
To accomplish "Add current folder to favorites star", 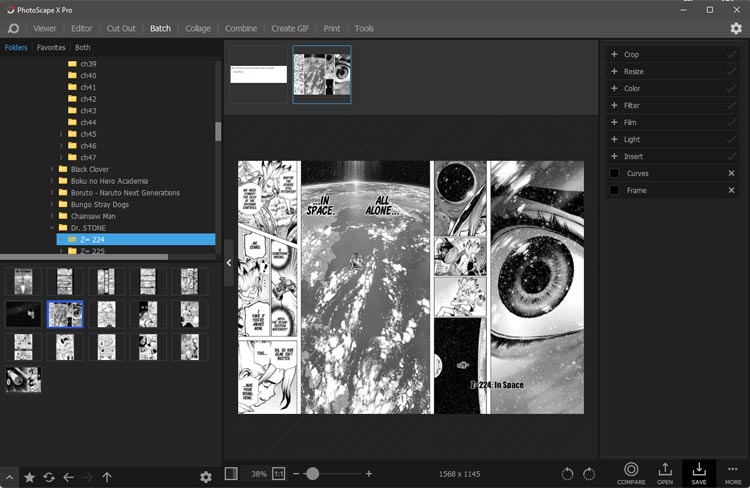I will coord(29,477).
